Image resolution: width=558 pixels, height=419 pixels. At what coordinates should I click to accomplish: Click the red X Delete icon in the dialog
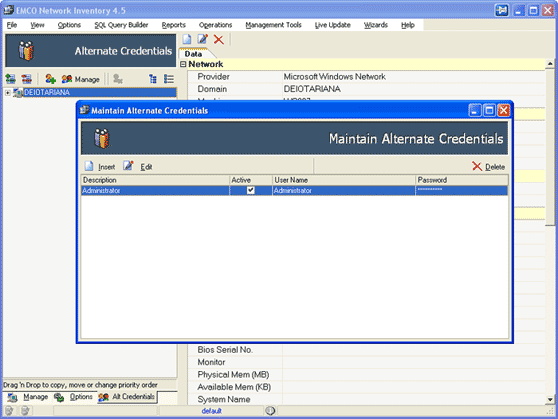[477, 166]
